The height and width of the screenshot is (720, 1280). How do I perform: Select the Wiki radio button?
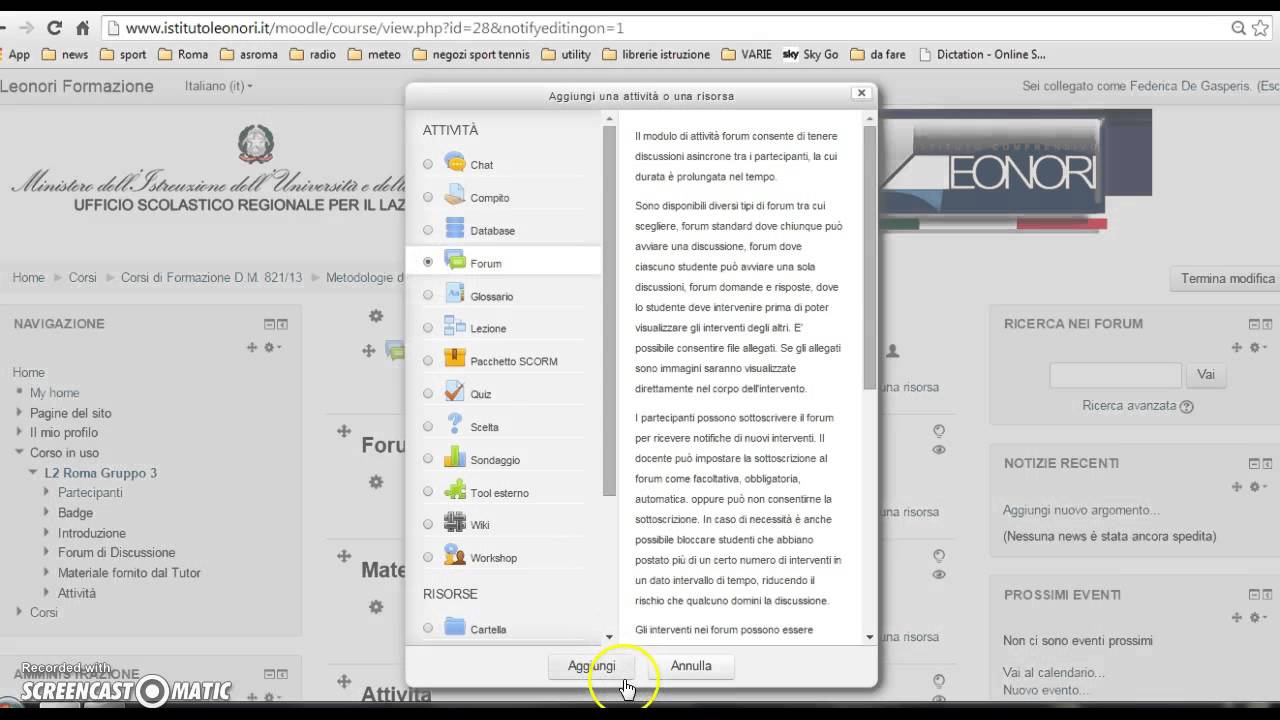coord(428,524)
